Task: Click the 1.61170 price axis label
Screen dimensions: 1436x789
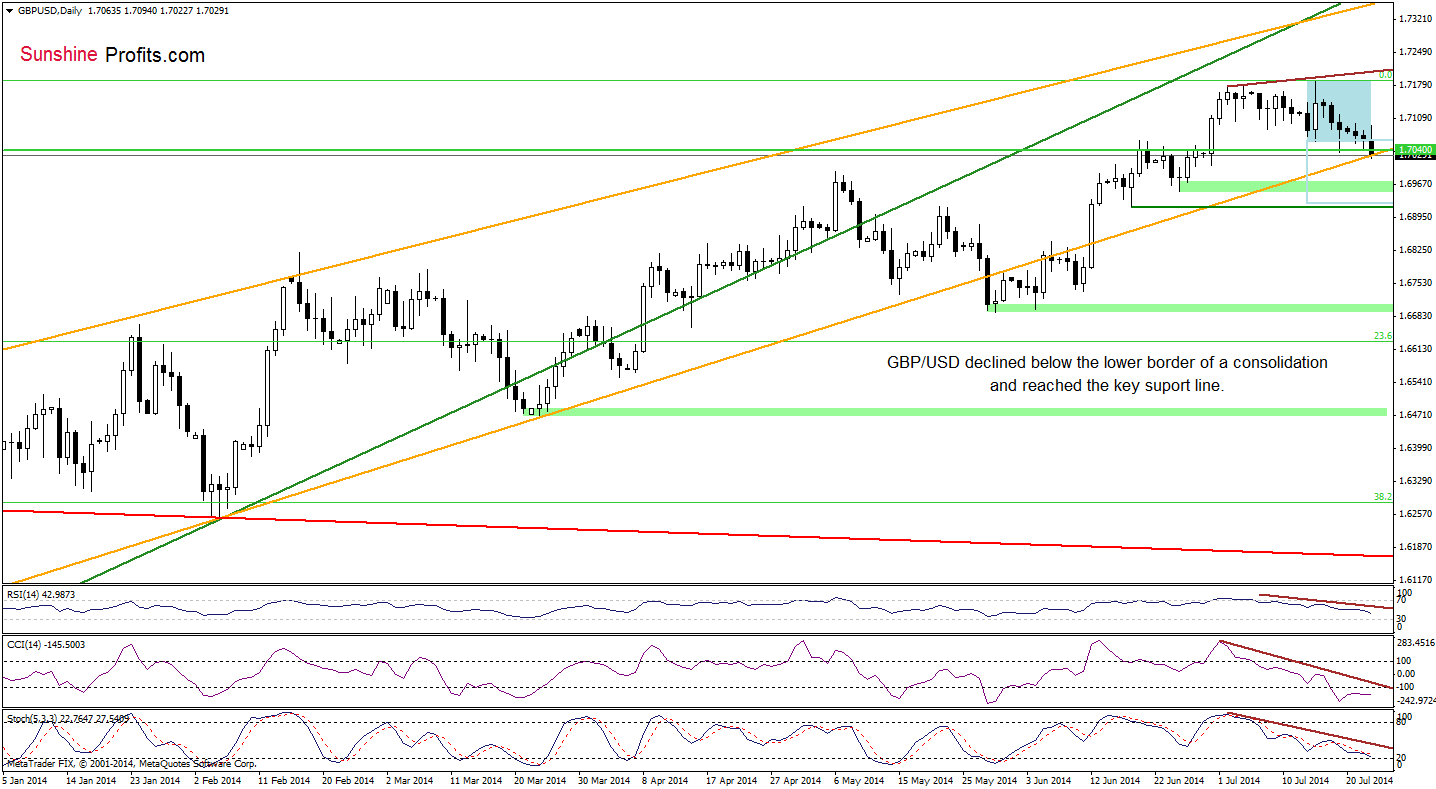Action: point(1414,580)
